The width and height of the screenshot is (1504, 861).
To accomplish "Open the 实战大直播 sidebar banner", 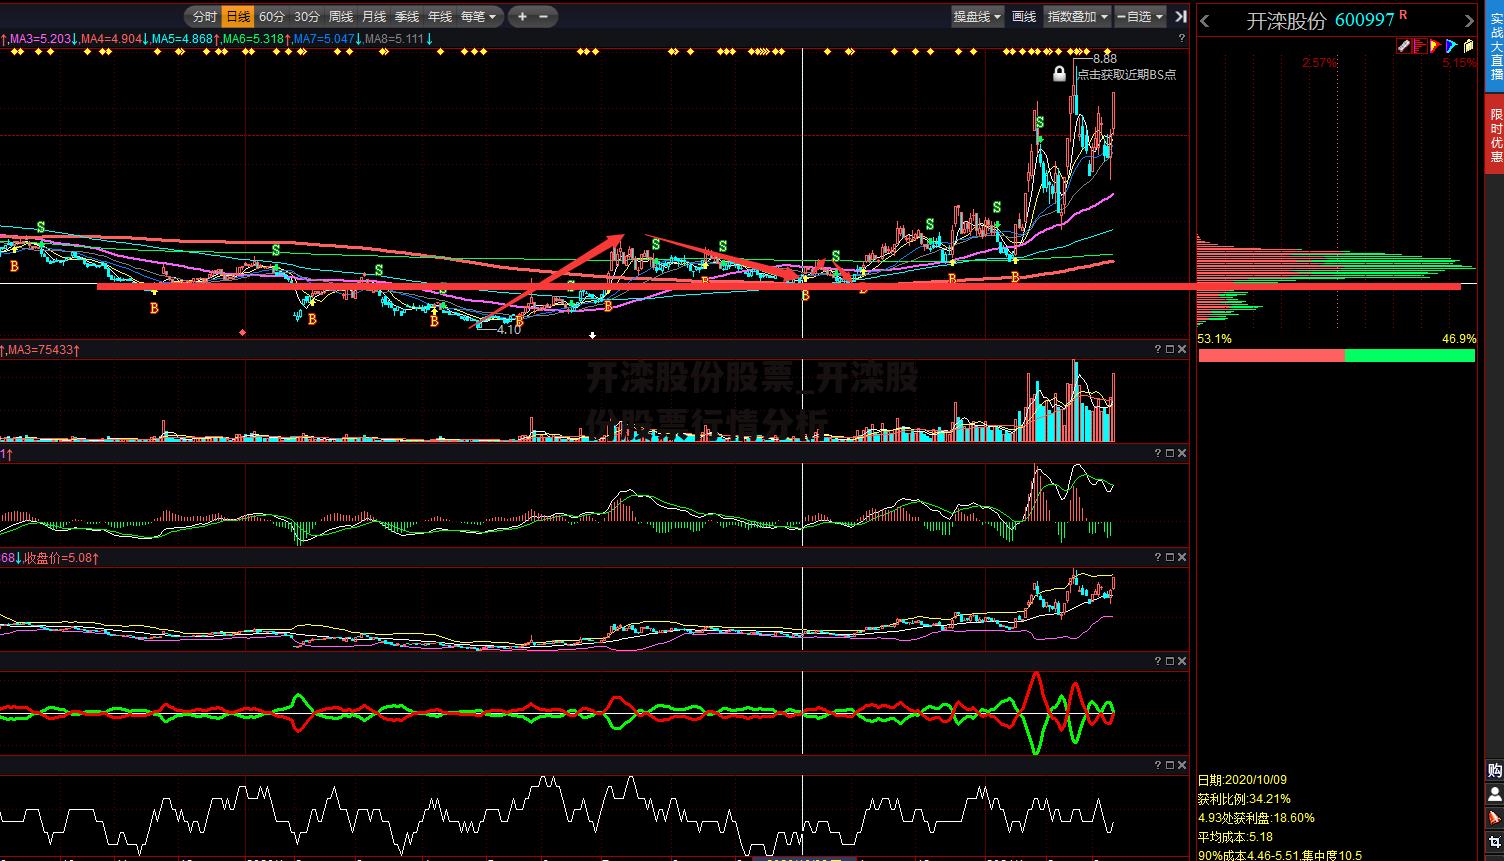I will pos(1495,47).
